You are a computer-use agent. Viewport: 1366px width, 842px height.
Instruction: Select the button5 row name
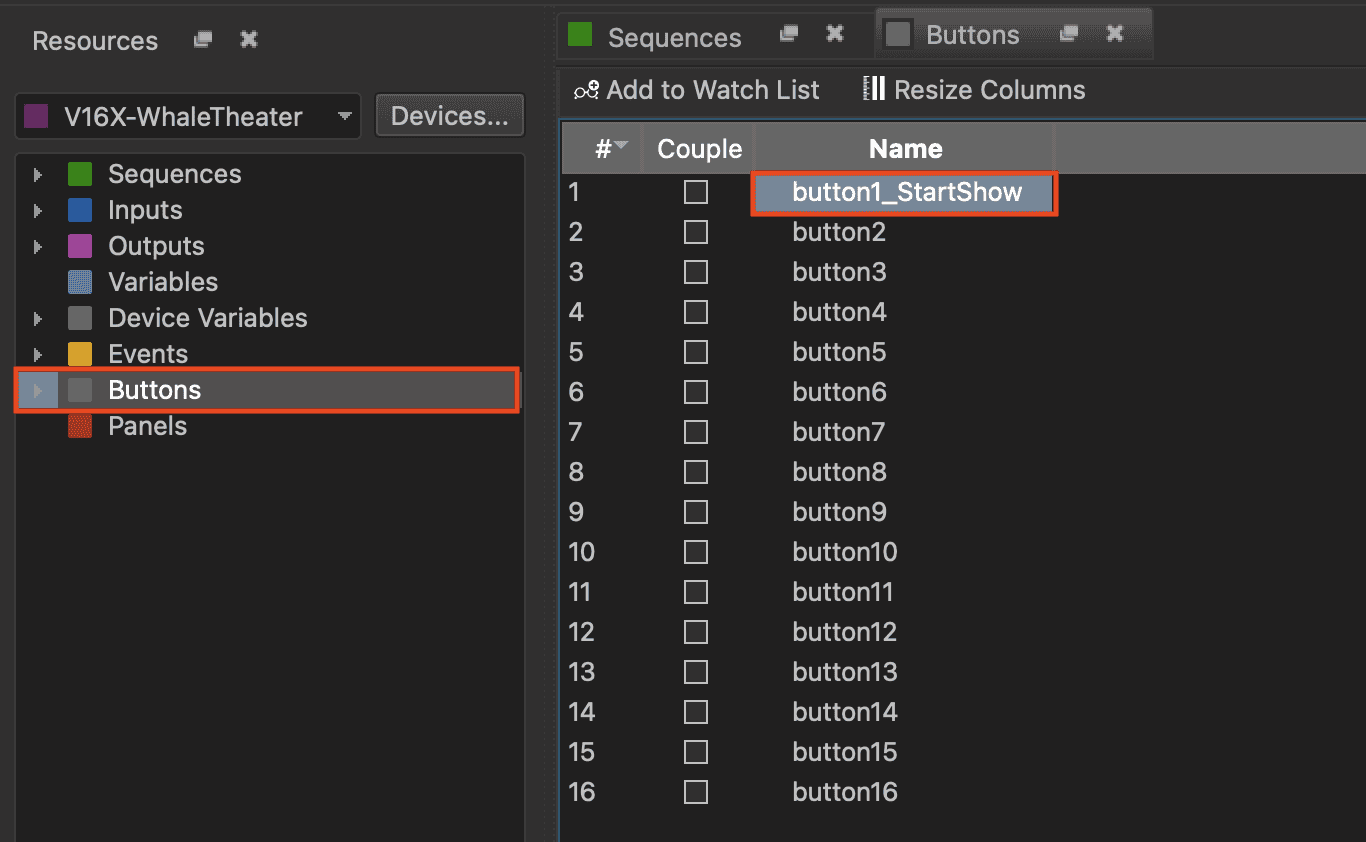[x=839, y=352]
